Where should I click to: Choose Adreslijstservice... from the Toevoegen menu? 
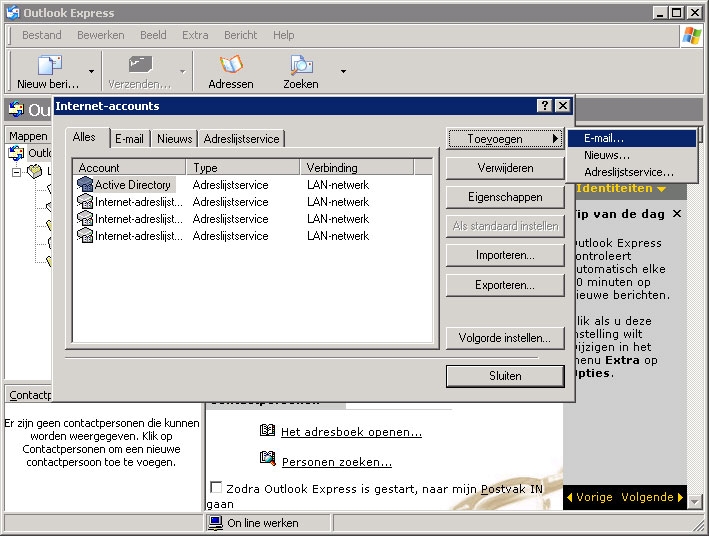[632, 172]
